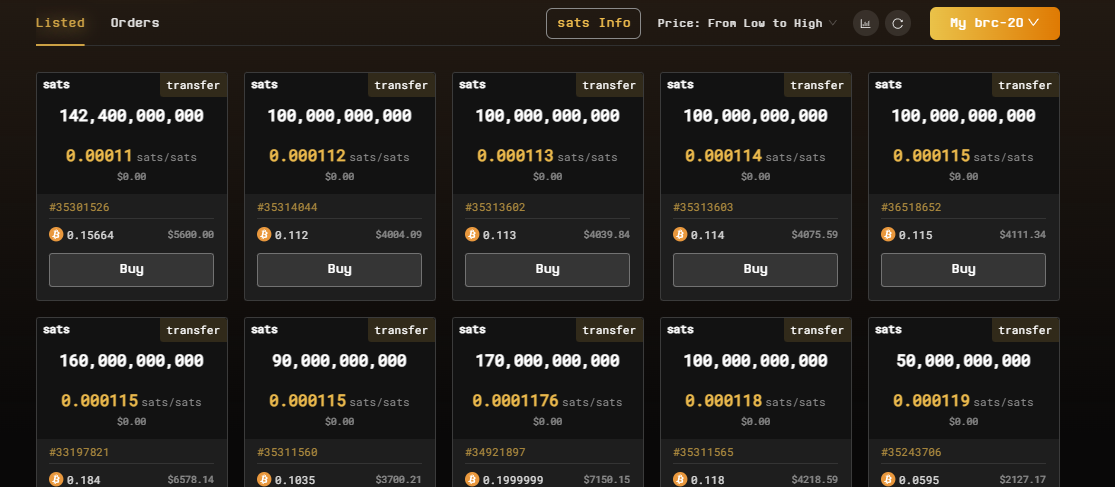Click Bitcoin icon beside 0.184 price
Image resolution: width=1115 pixels, height=487 pixels.
[x=56, y=480]
